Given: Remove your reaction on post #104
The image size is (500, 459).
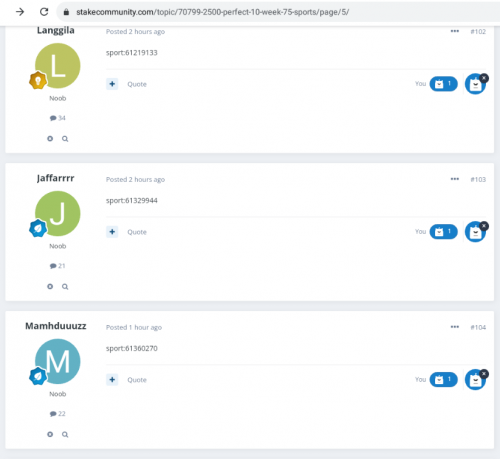Looking at the screenshot, I should pos(484,374).
